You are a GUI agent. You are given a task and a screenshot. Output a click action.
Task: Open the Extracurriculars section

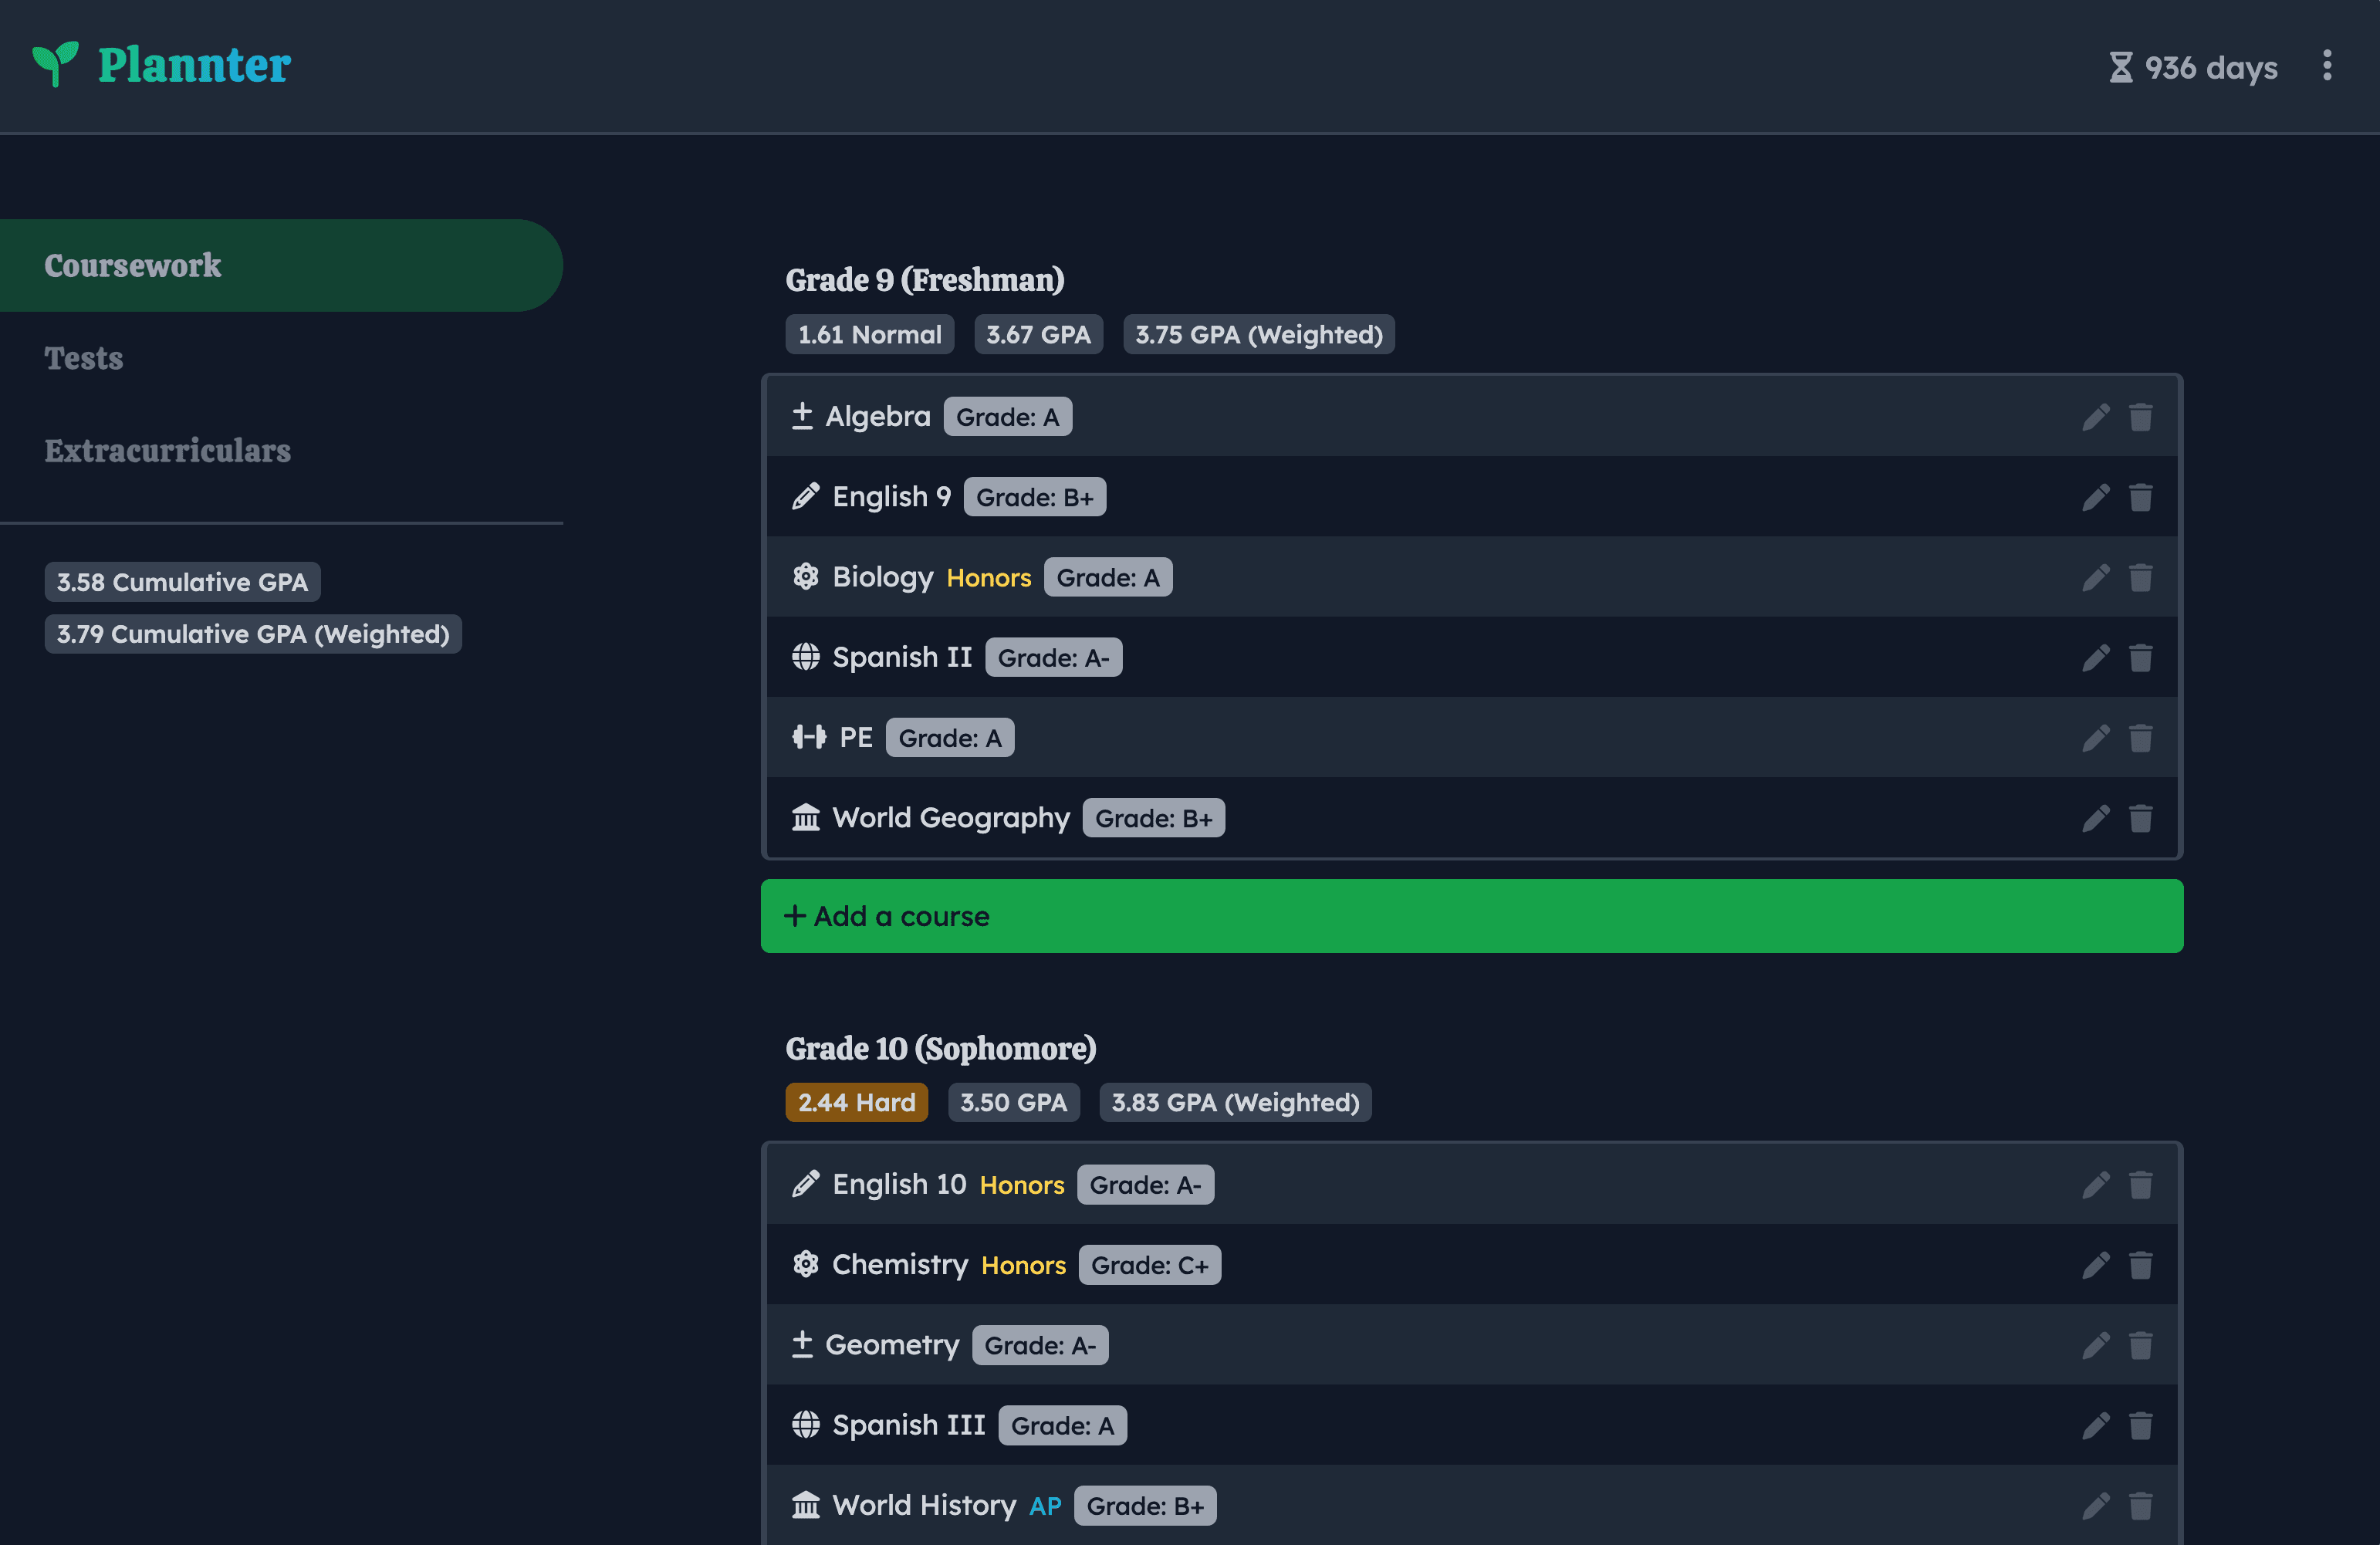[x=167, y=451]
